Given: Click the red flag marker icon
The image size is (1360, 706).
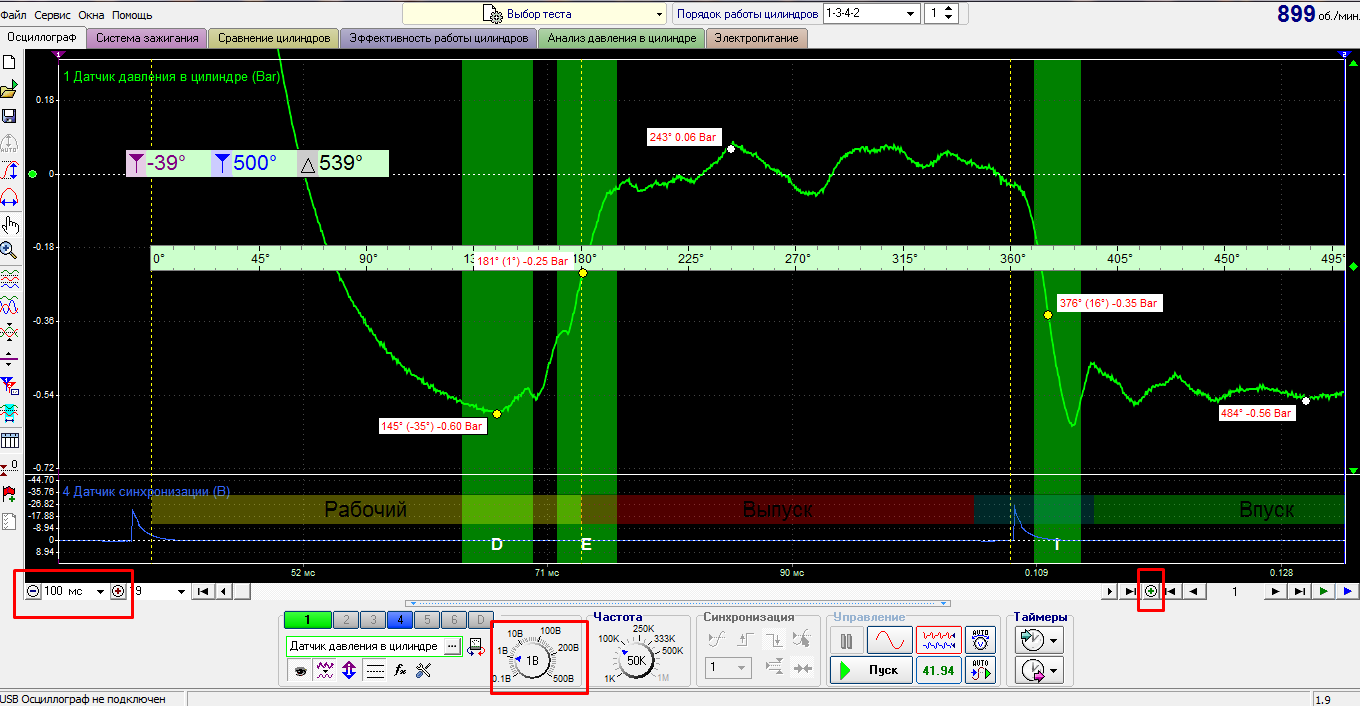Looking at the screenshot, I should point(9,494).
